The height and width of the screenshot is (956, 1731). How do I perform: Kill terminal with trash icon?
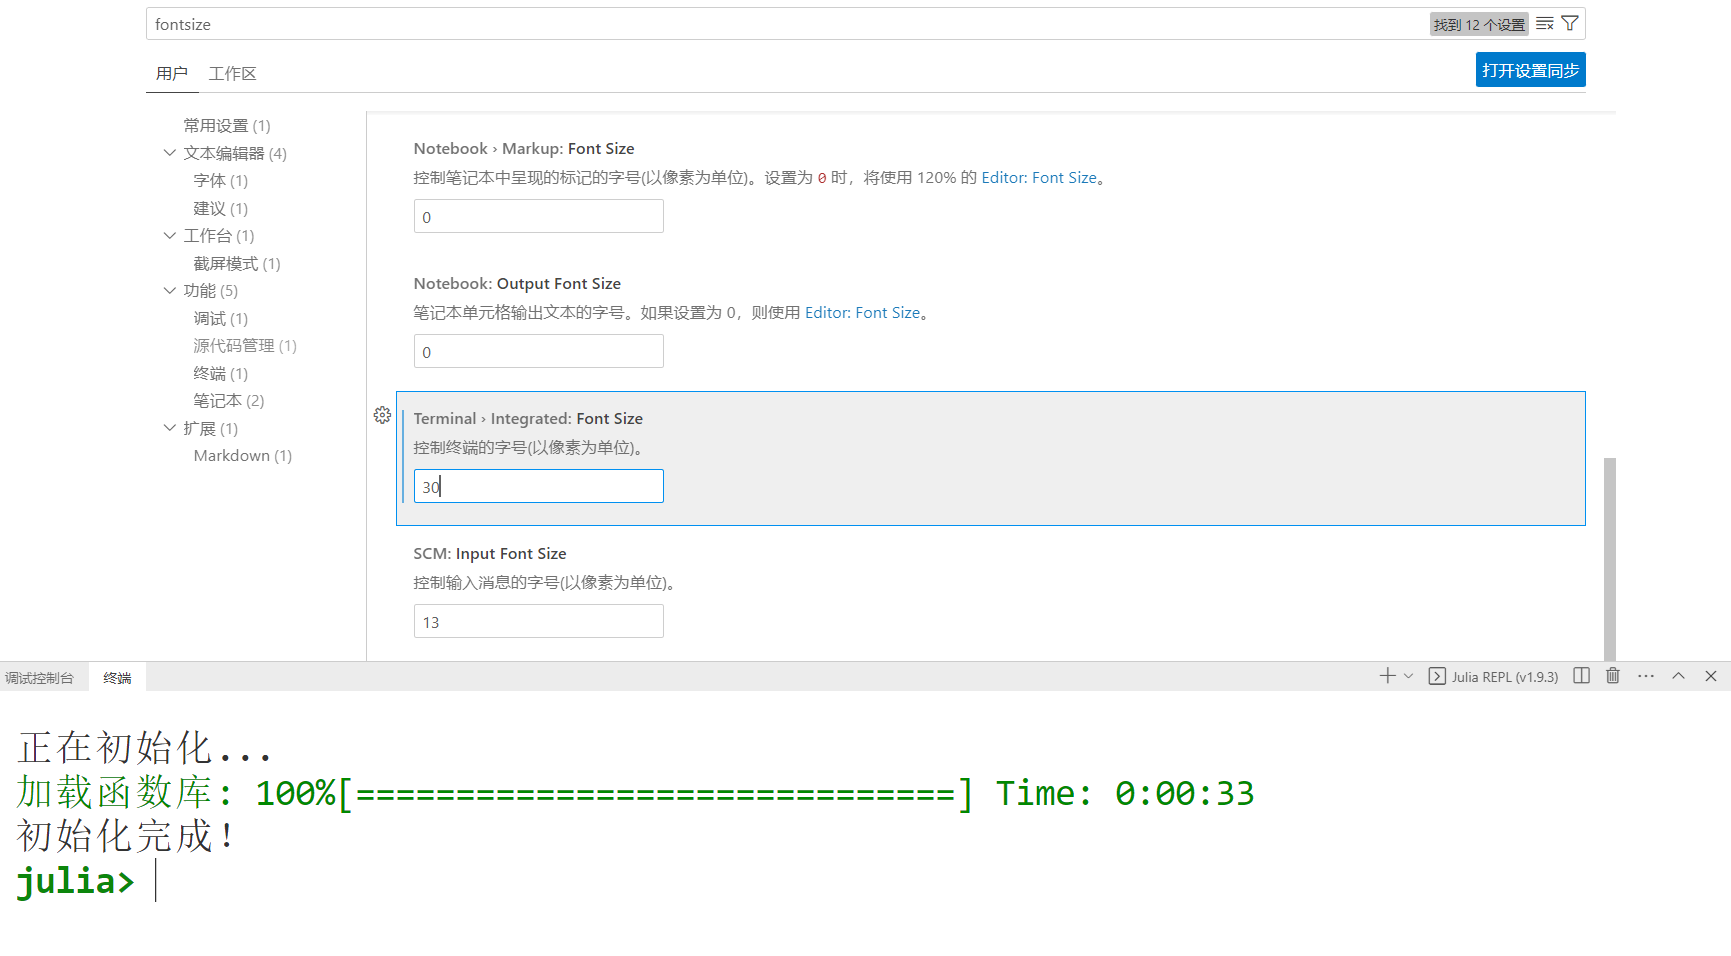1613,676
